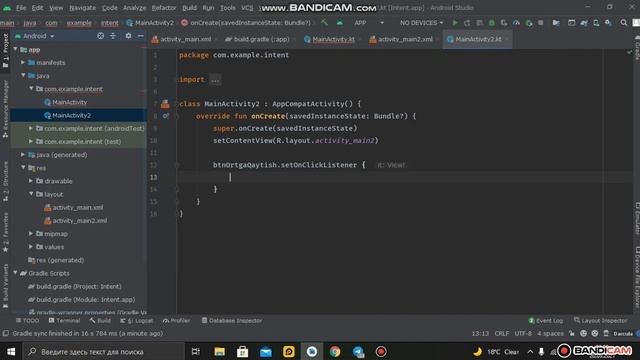Click the Profile app icon
This screenshot has width=640, height=360.
click(516, 23)
